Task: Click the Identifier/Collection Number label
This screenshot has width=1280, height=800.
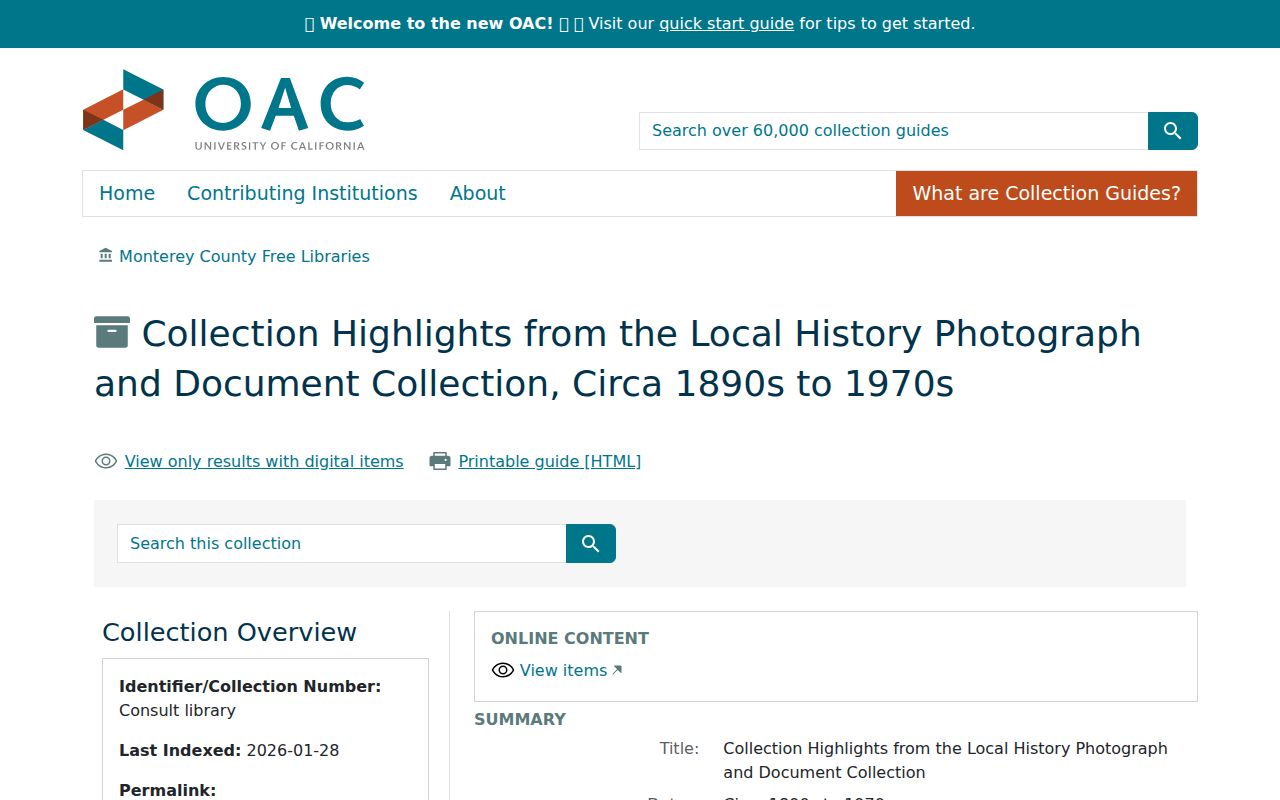Action: [250, 686]
